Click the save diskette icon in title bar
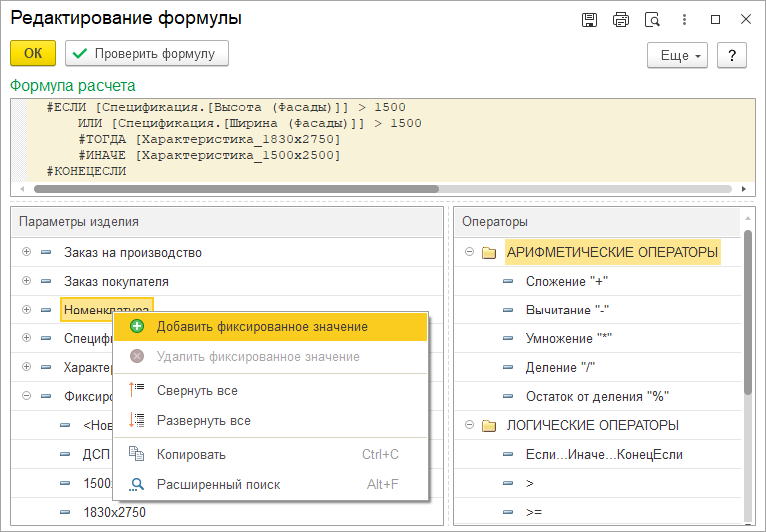 tap(590, 19)
